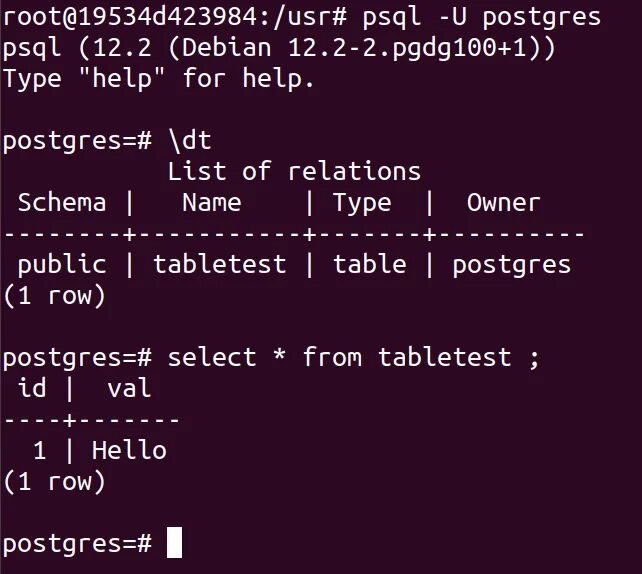
Task: Click the final '(1 row)' result count
Action: (54, 481)
